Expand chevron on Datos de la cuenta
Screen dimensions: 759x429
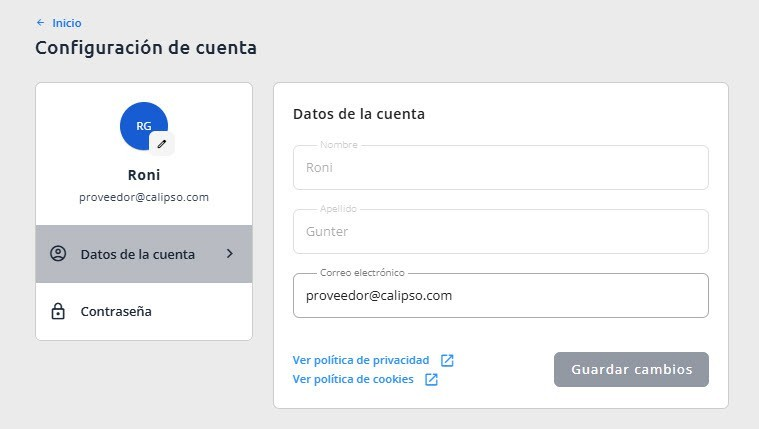click(x=230, y=254)
